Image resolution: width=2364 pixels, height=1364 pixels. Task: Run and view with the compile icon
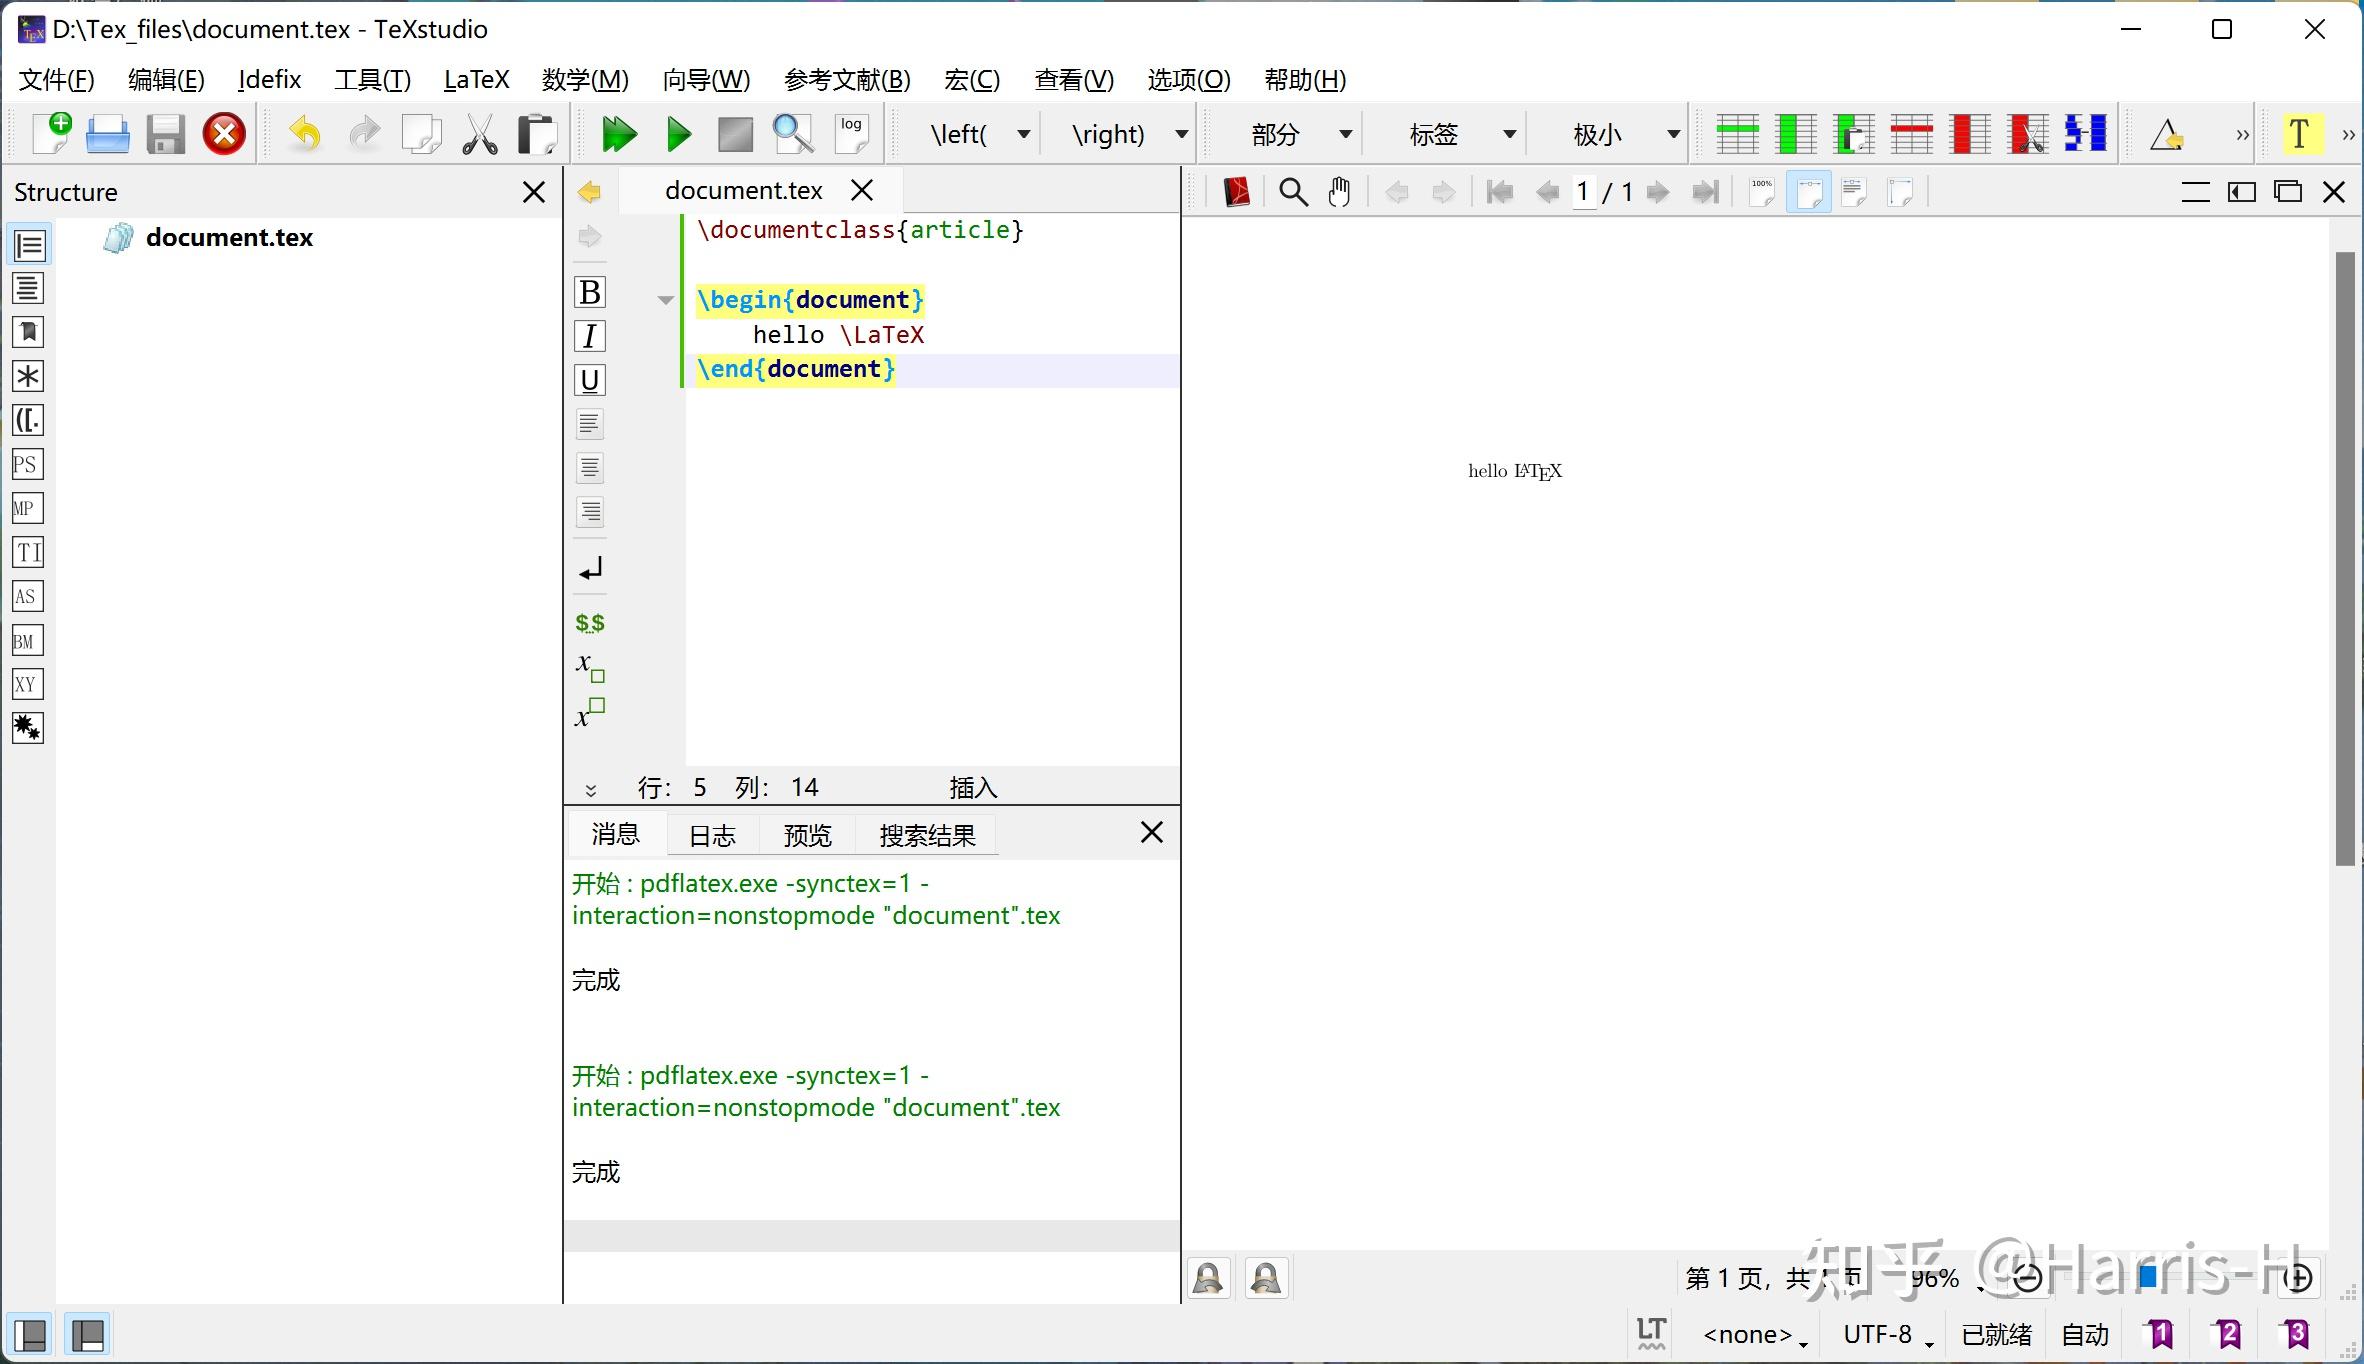coord(618,133)
